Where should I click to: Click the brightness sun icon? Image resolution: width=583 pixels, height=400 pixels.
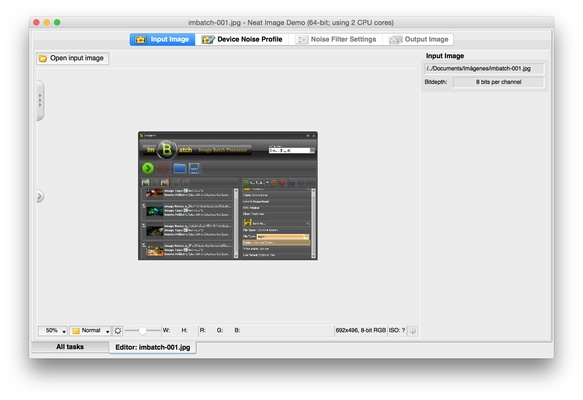tap(117, 330)
